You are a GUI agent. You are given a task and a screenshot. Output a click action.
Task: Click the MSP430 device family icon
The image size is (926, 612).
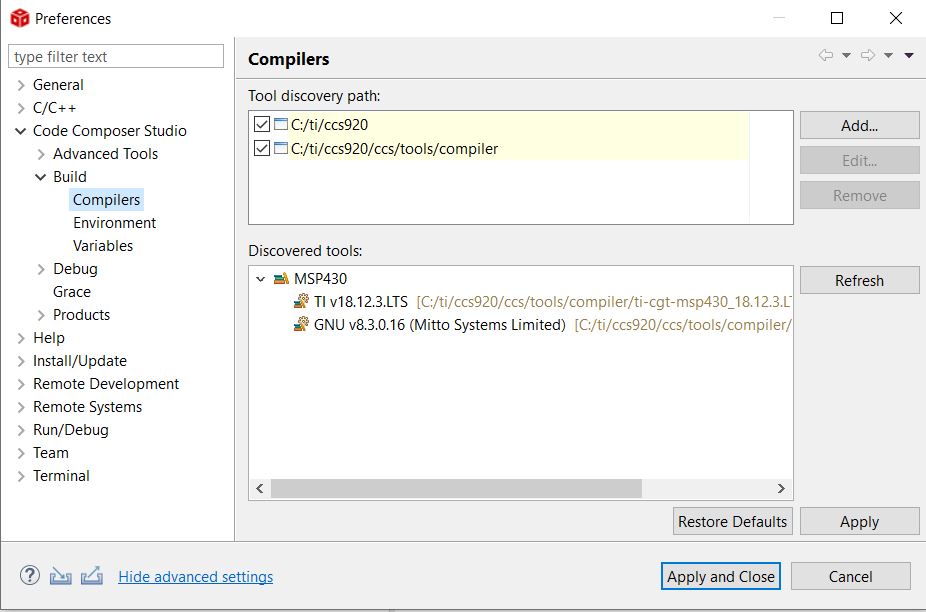coord(281,278)
